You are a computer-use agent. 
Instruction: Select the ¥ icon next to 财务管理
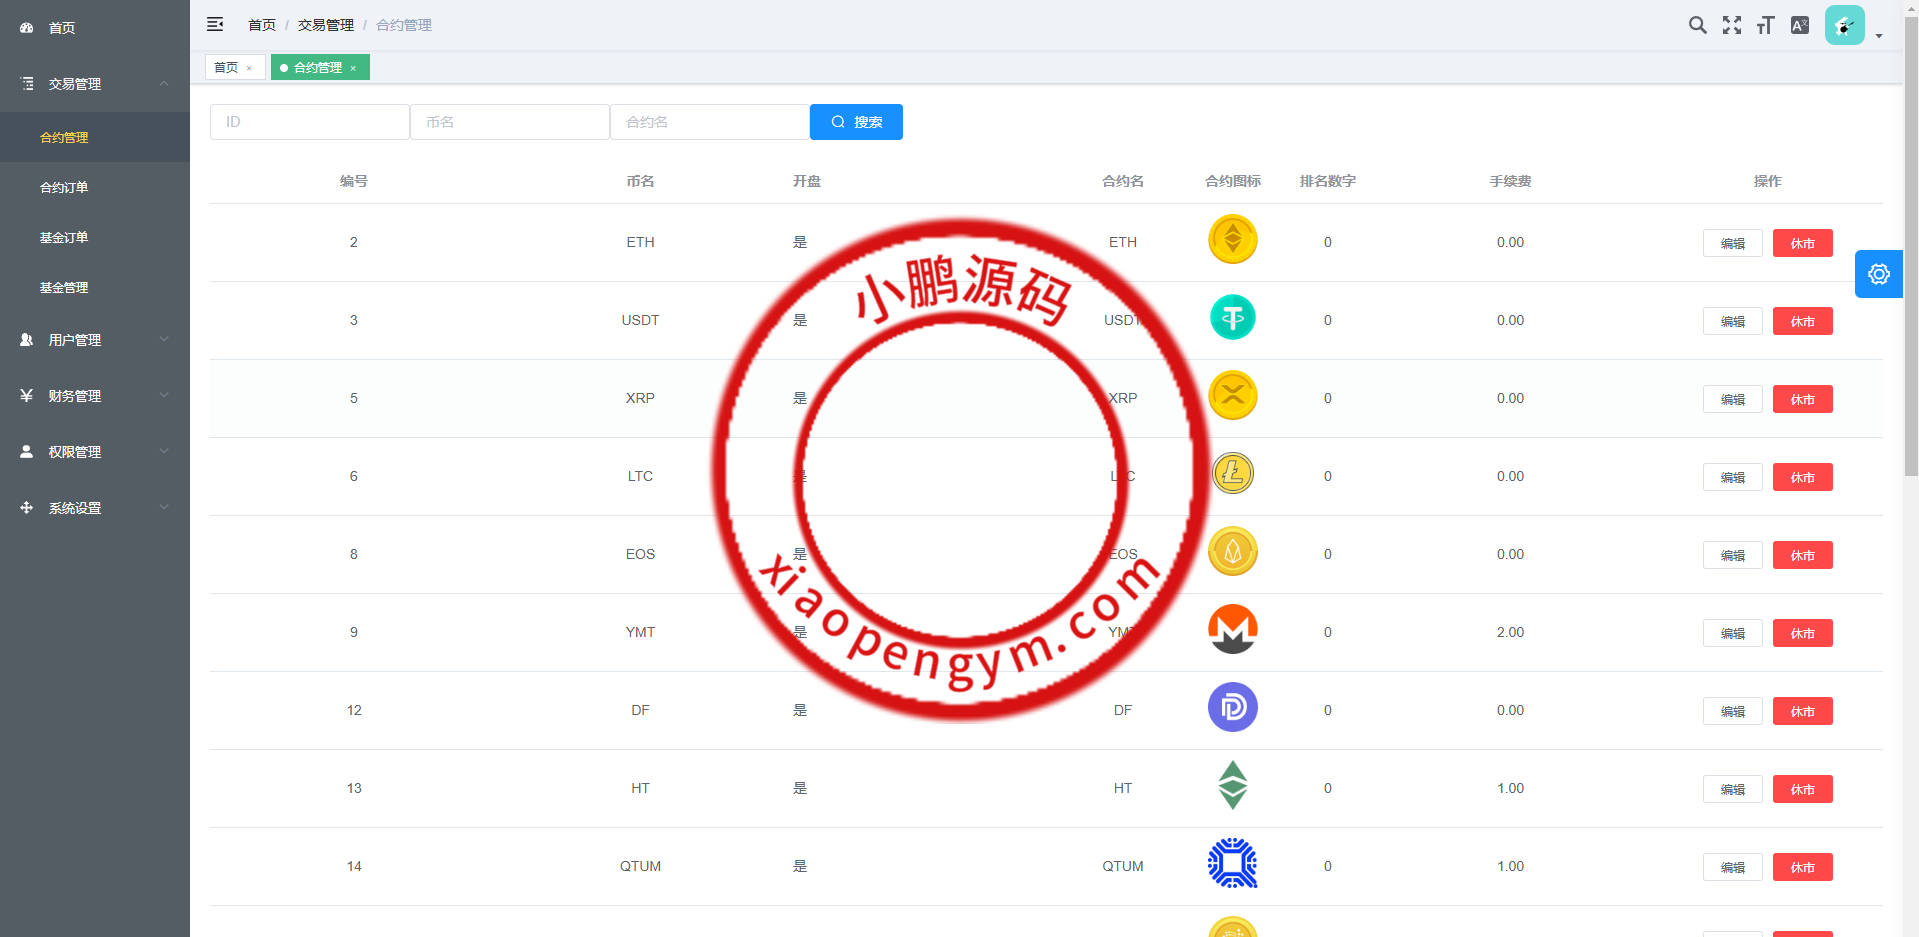(x=26, y=395)
